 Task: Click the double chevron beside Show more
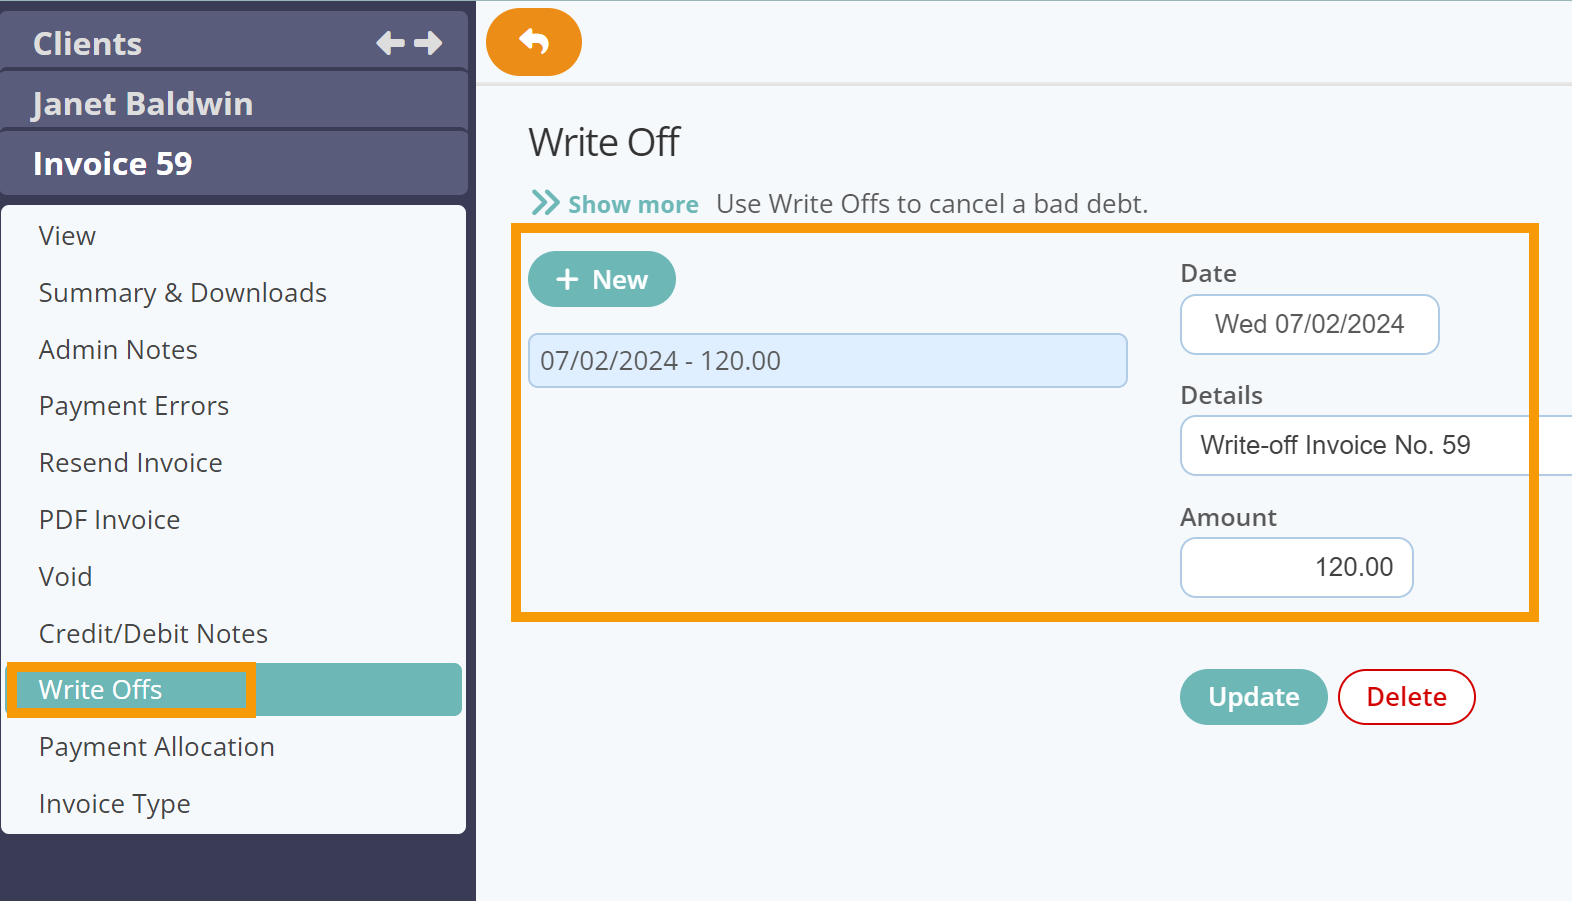(545, 202)
